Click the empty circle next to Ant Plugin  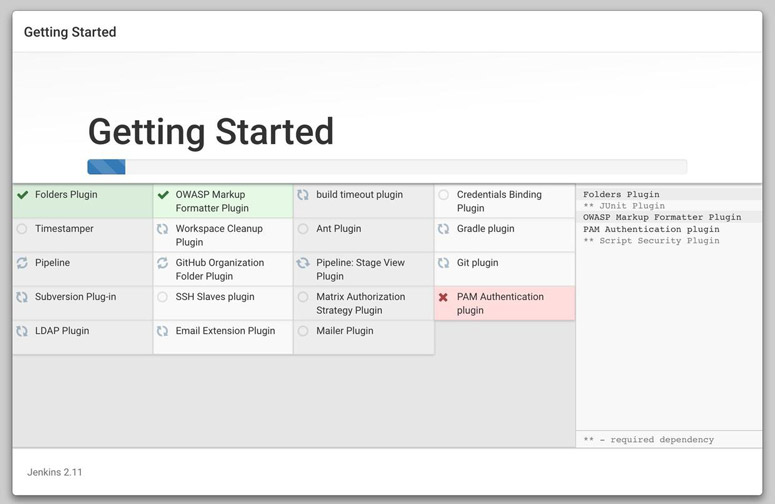pos(303,229)
